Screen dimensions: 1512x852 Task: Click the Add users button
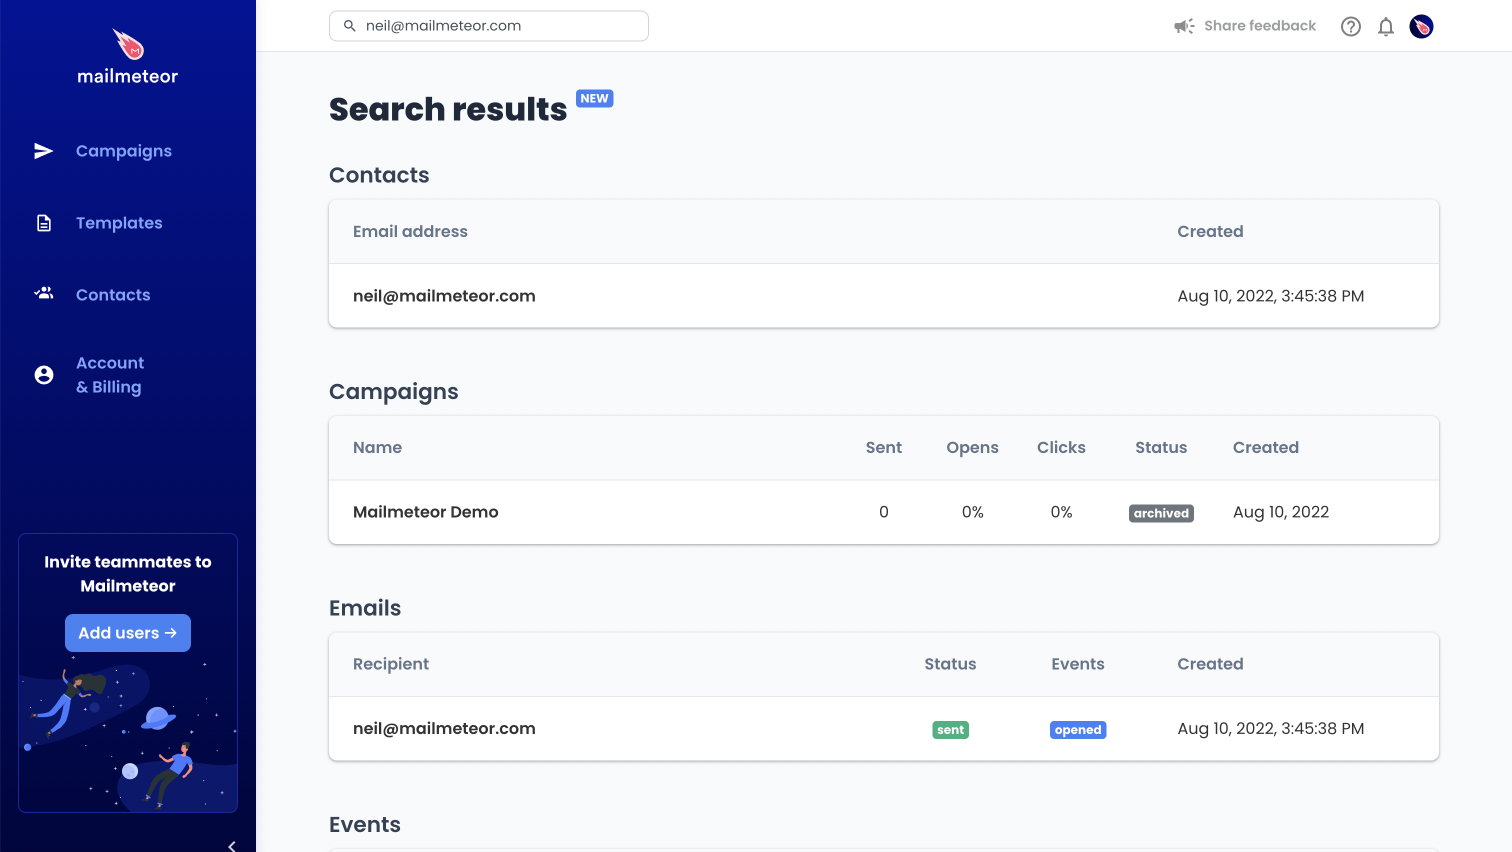tap(128, 633)
